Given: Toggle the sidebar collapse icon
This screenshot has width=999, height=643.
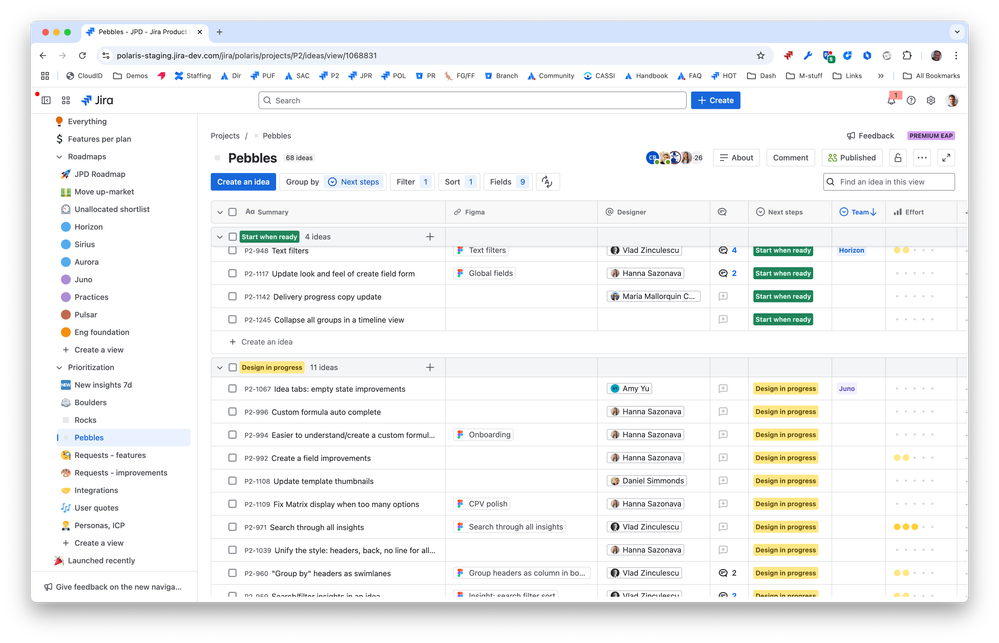Looking at the screenshot, I should point(46,100).
